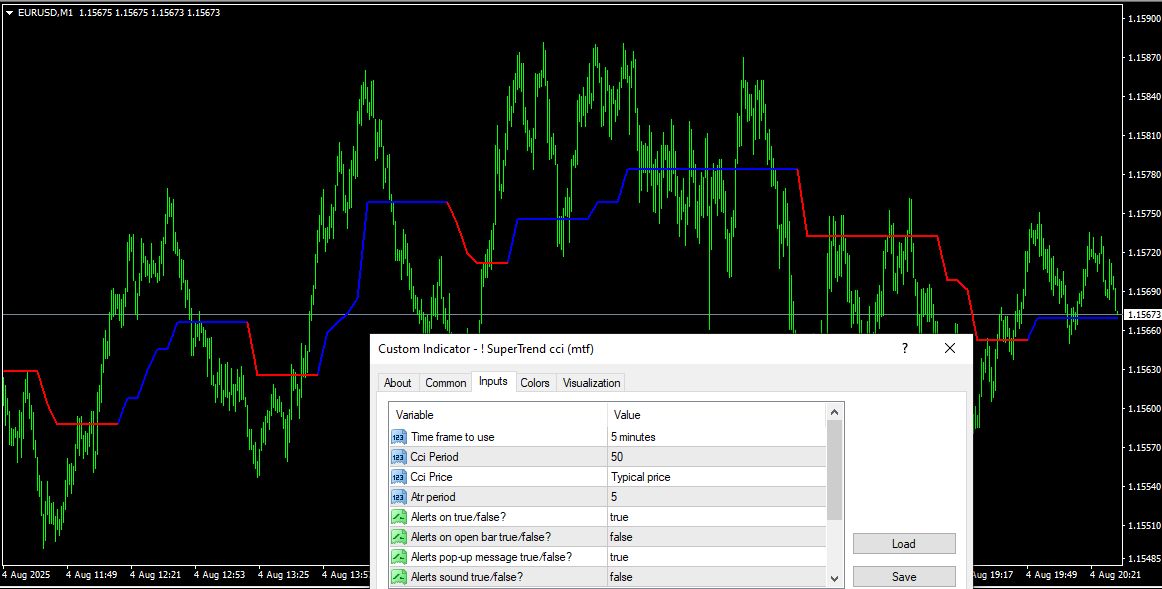Open the '5 minutes' time frame value
Viewport: 1162px width, 589px height.
coord(633,437)
